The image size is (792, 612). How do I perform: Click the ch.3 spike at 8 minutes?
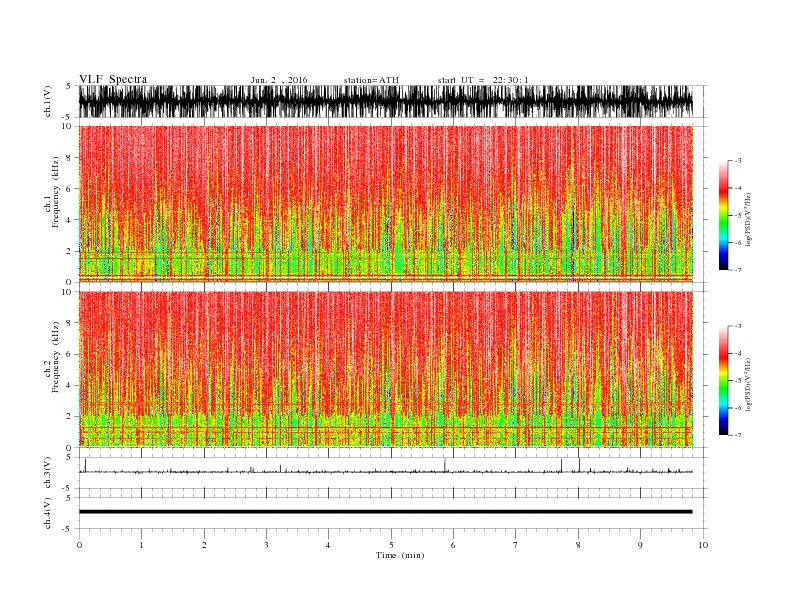579,465
